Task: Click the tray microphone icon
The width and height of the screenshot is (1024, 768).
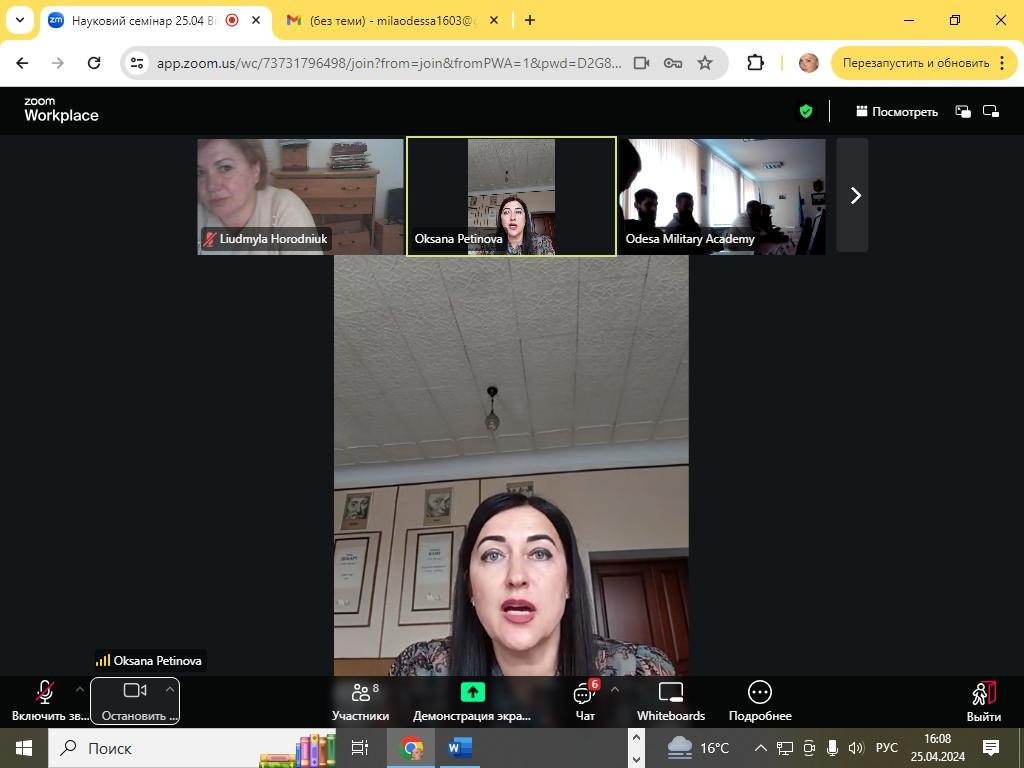Action: (833, 748)
